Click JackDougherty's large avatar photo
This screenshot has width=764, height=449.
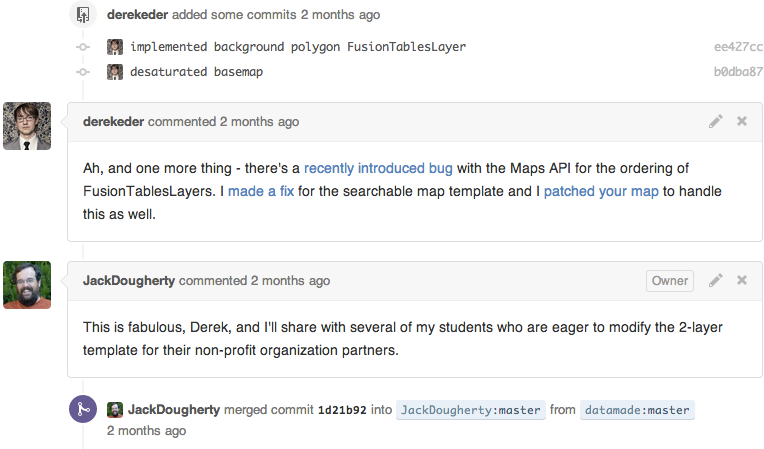coord(27,285)
